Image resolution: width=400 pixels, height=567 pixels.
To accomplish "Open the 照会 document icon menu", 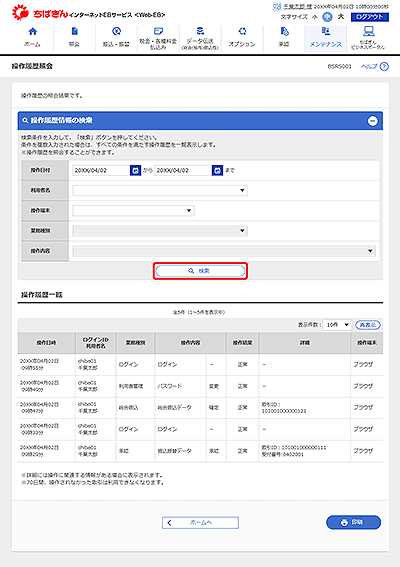I will [x=75, y=31].
